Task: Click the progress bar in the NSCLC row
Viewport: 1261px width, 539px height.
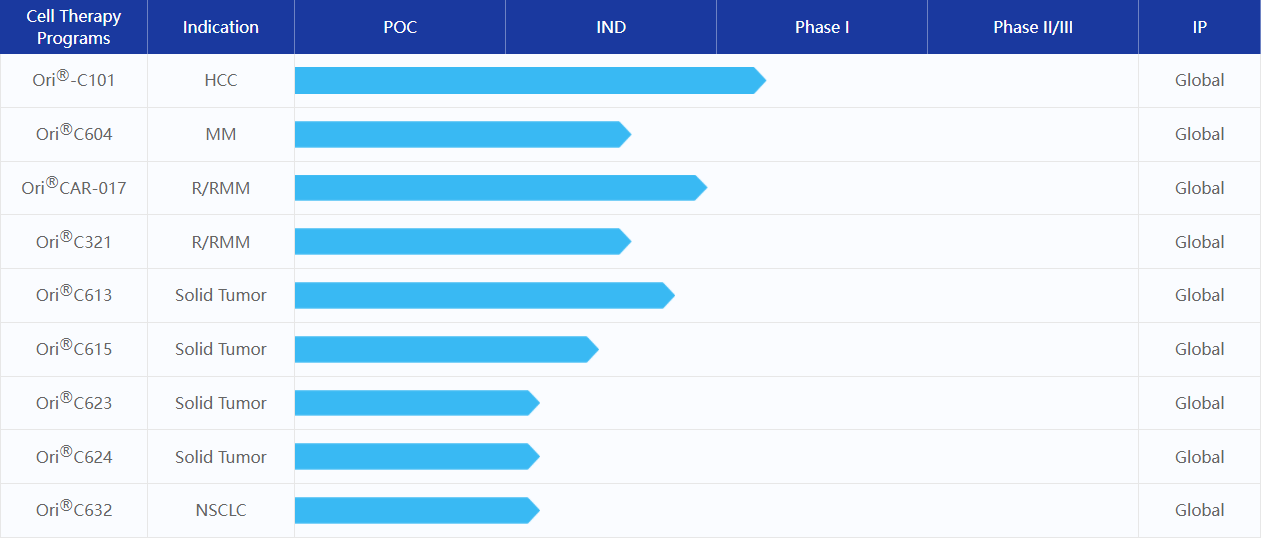Action: (x=415, y=510)
